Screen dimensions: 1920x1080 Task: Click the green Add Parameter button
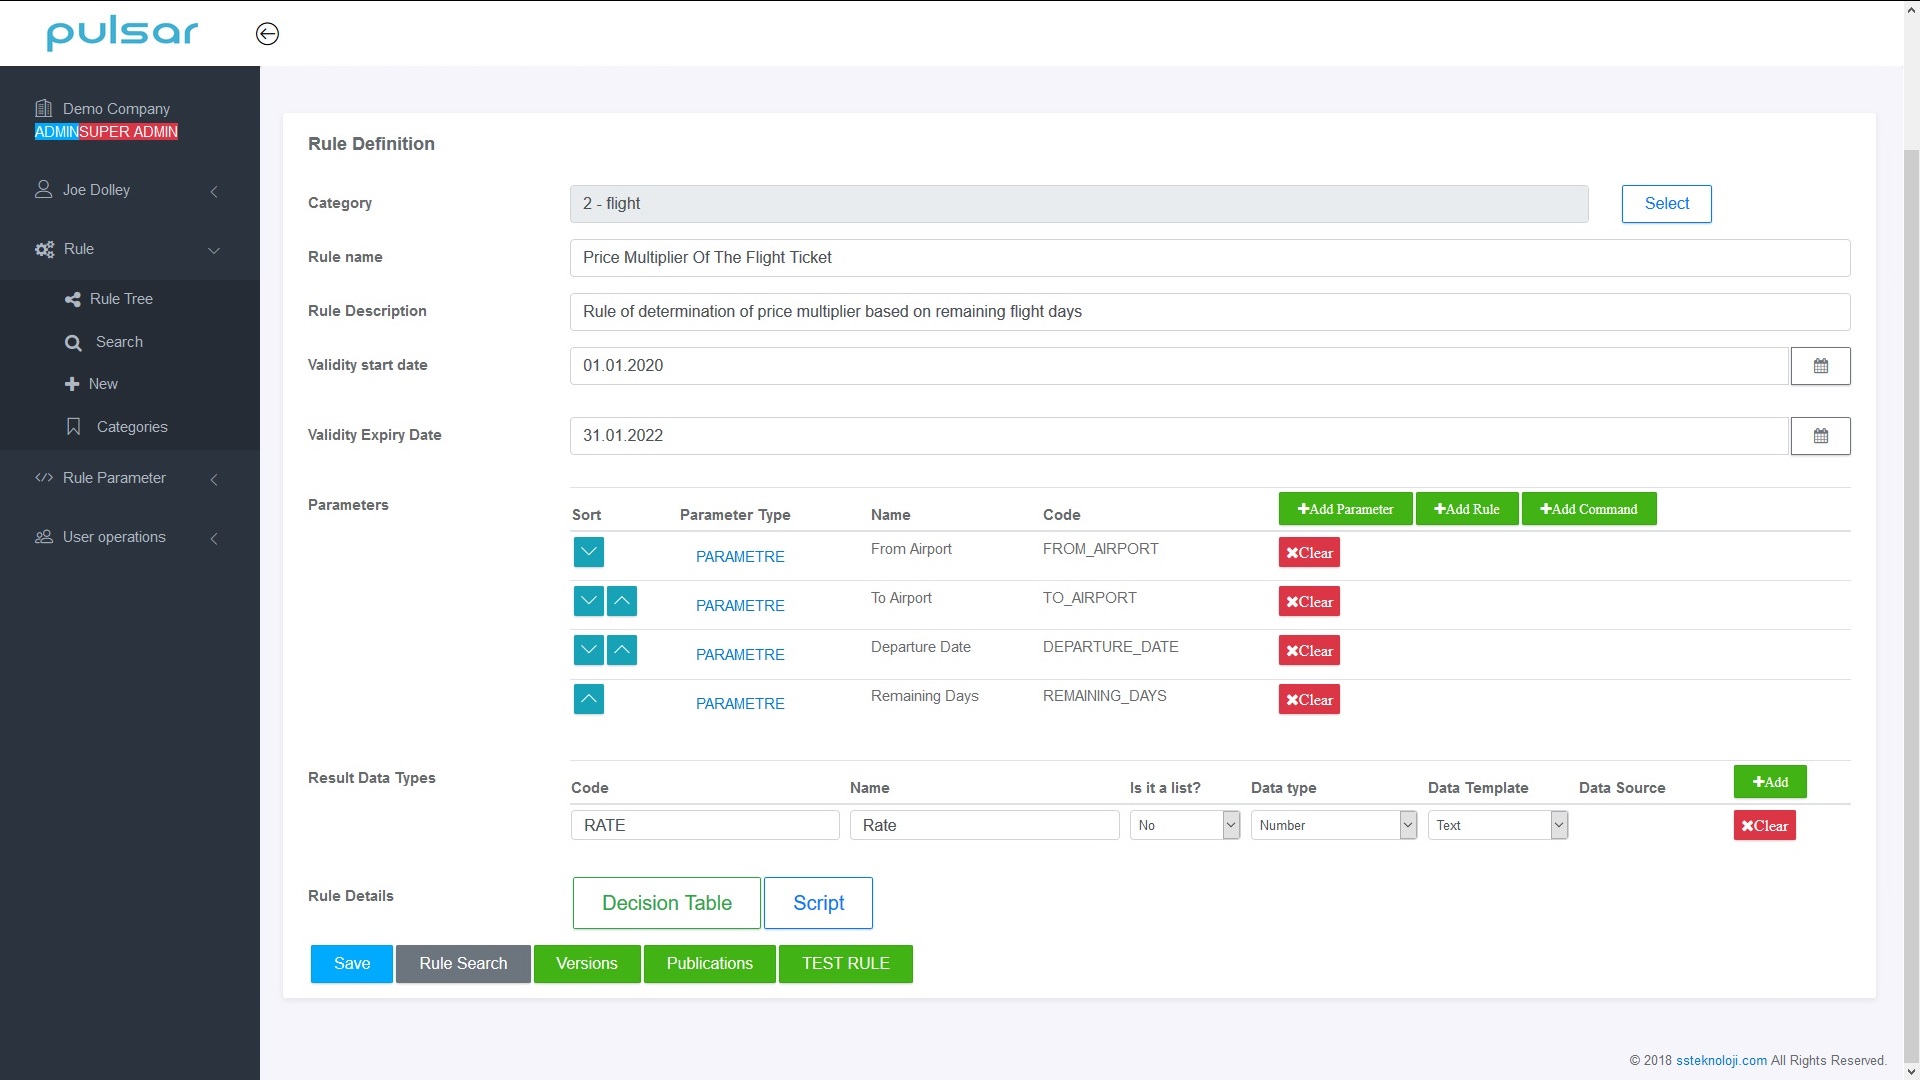1345,509
